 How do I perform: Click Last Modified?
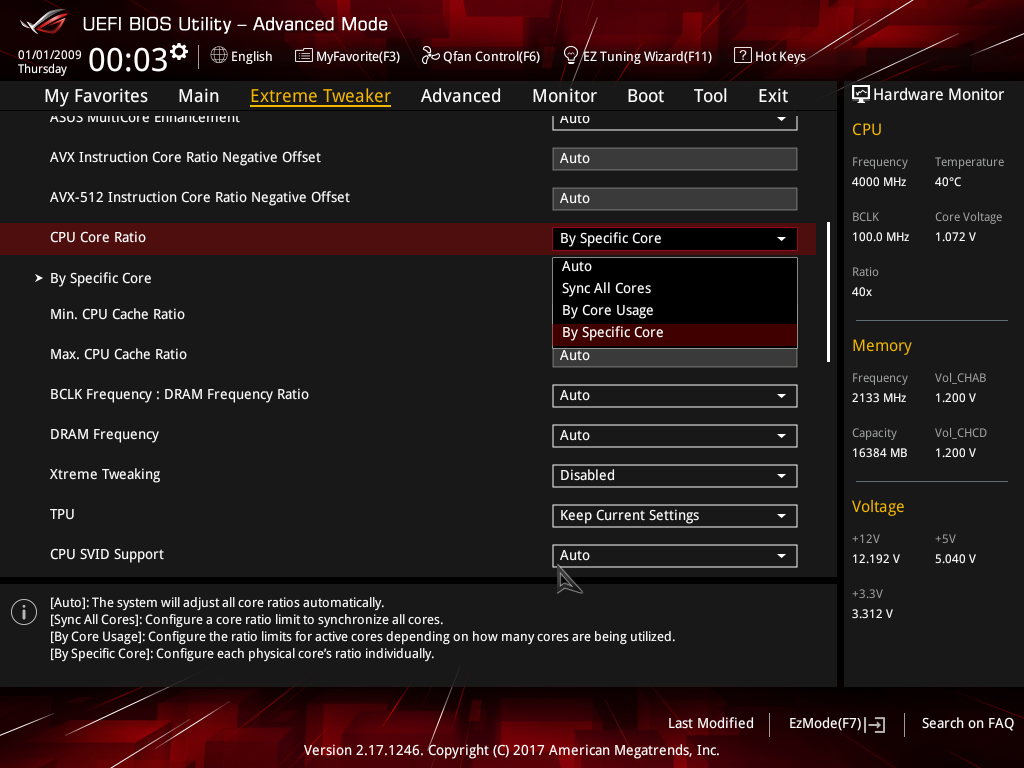point(711,723)
